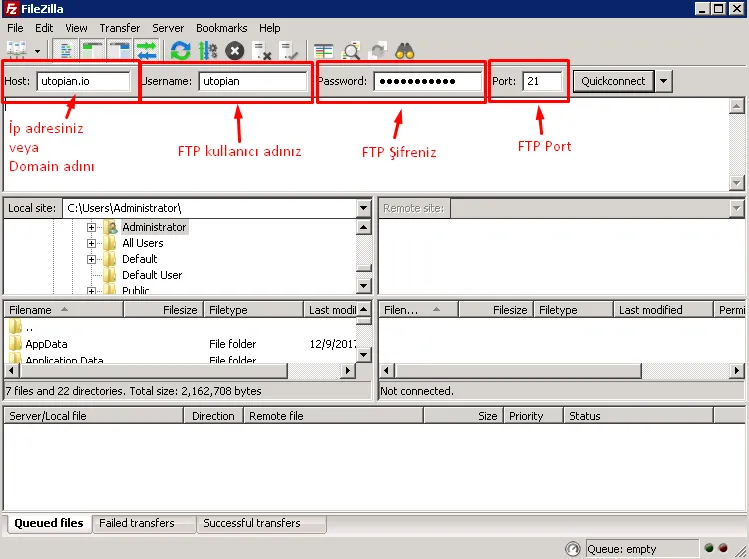Viewport: 749px width, 559px height.
Task: Toggle message log display
Action: (65, 50)
